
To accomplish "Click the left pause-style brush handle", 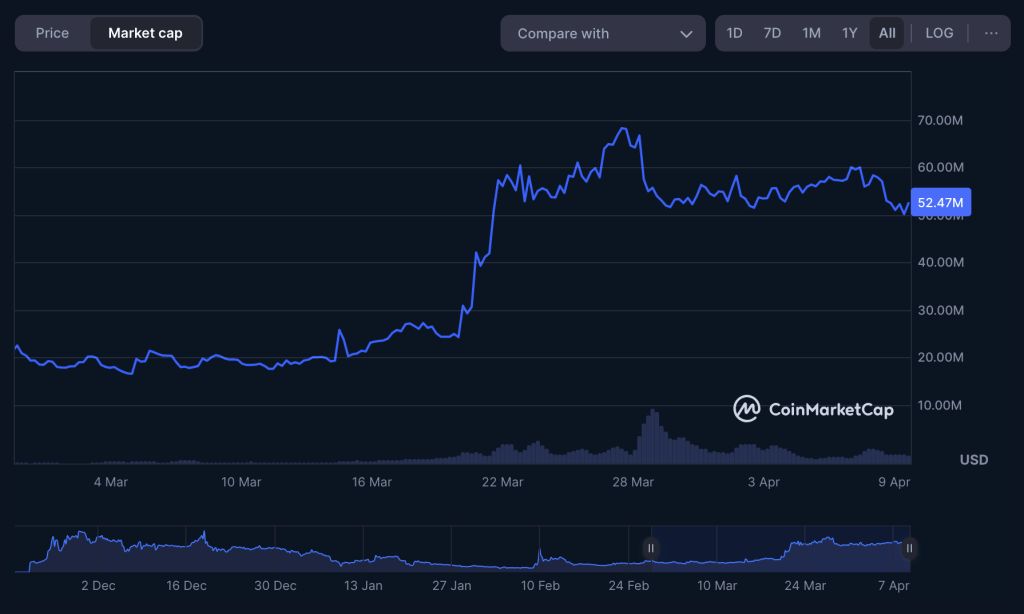I will coord(651,548).
